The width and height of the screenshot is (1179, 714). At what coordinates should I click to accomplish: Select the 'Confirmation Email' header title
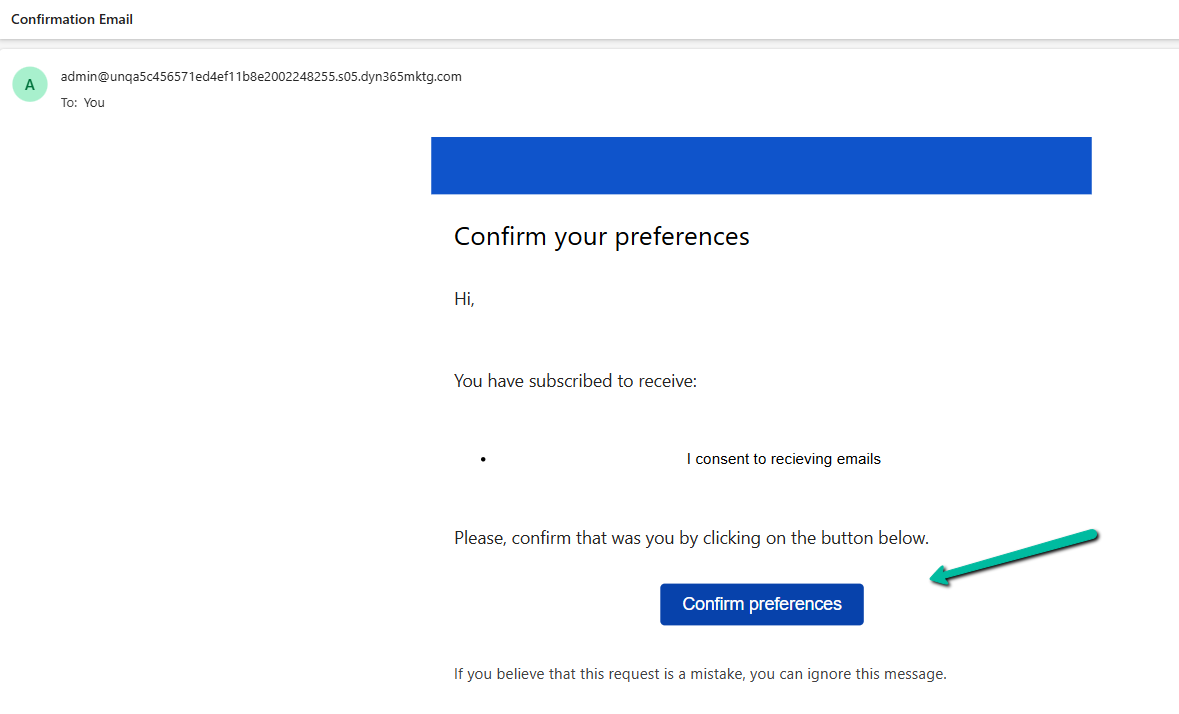click(71, 18)
